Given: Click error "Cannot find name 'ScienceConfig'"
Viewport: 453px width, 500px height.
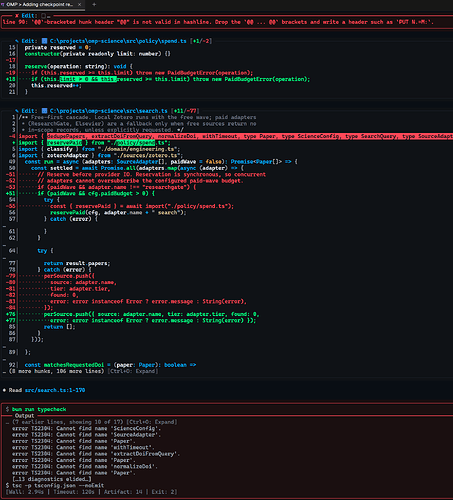Looking at the screenshot, I should coord(86,428).
